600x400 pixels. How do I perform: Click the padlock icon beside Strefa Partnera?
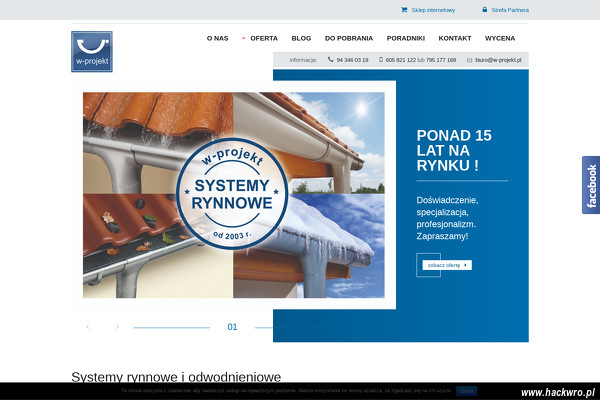click(484, 10)
